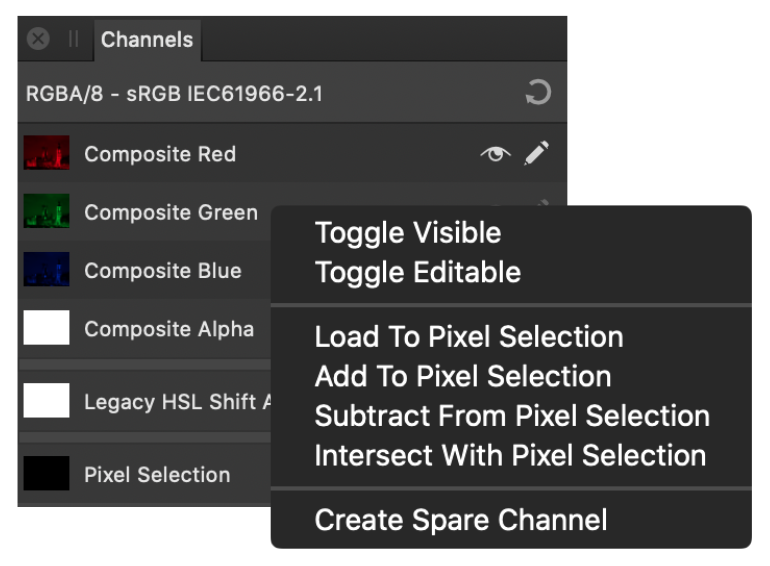This screenshot has width=770, height=566.
Task: Switch to the Channels tab
Action: click(x=147, y=40)
